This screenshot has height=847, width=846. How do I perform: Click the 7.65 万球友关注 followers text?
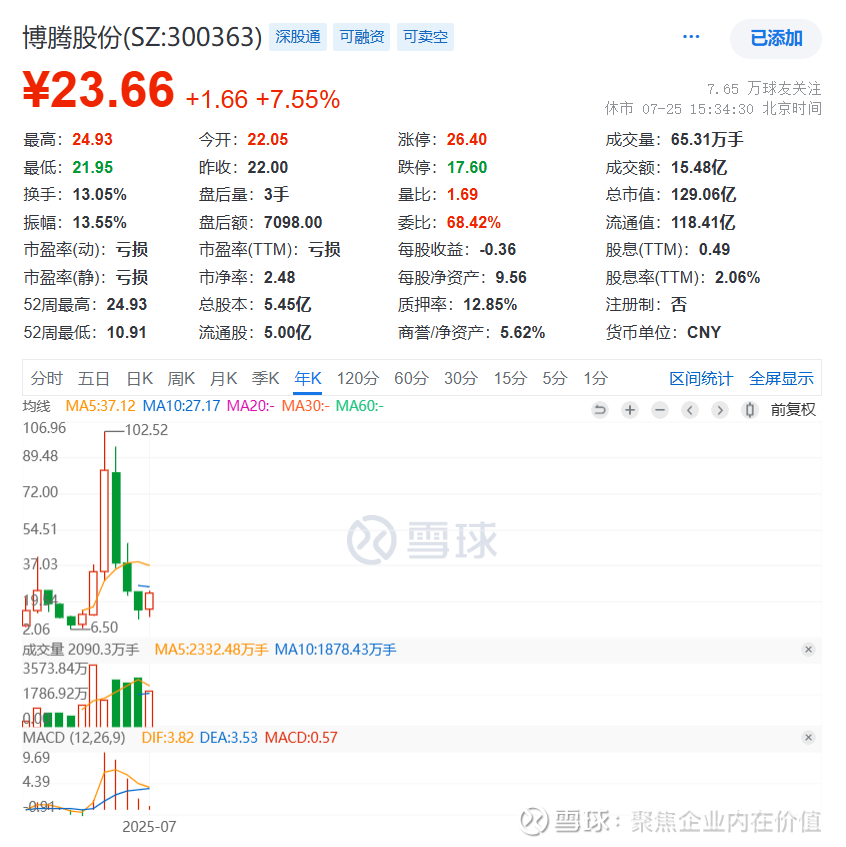764,88
